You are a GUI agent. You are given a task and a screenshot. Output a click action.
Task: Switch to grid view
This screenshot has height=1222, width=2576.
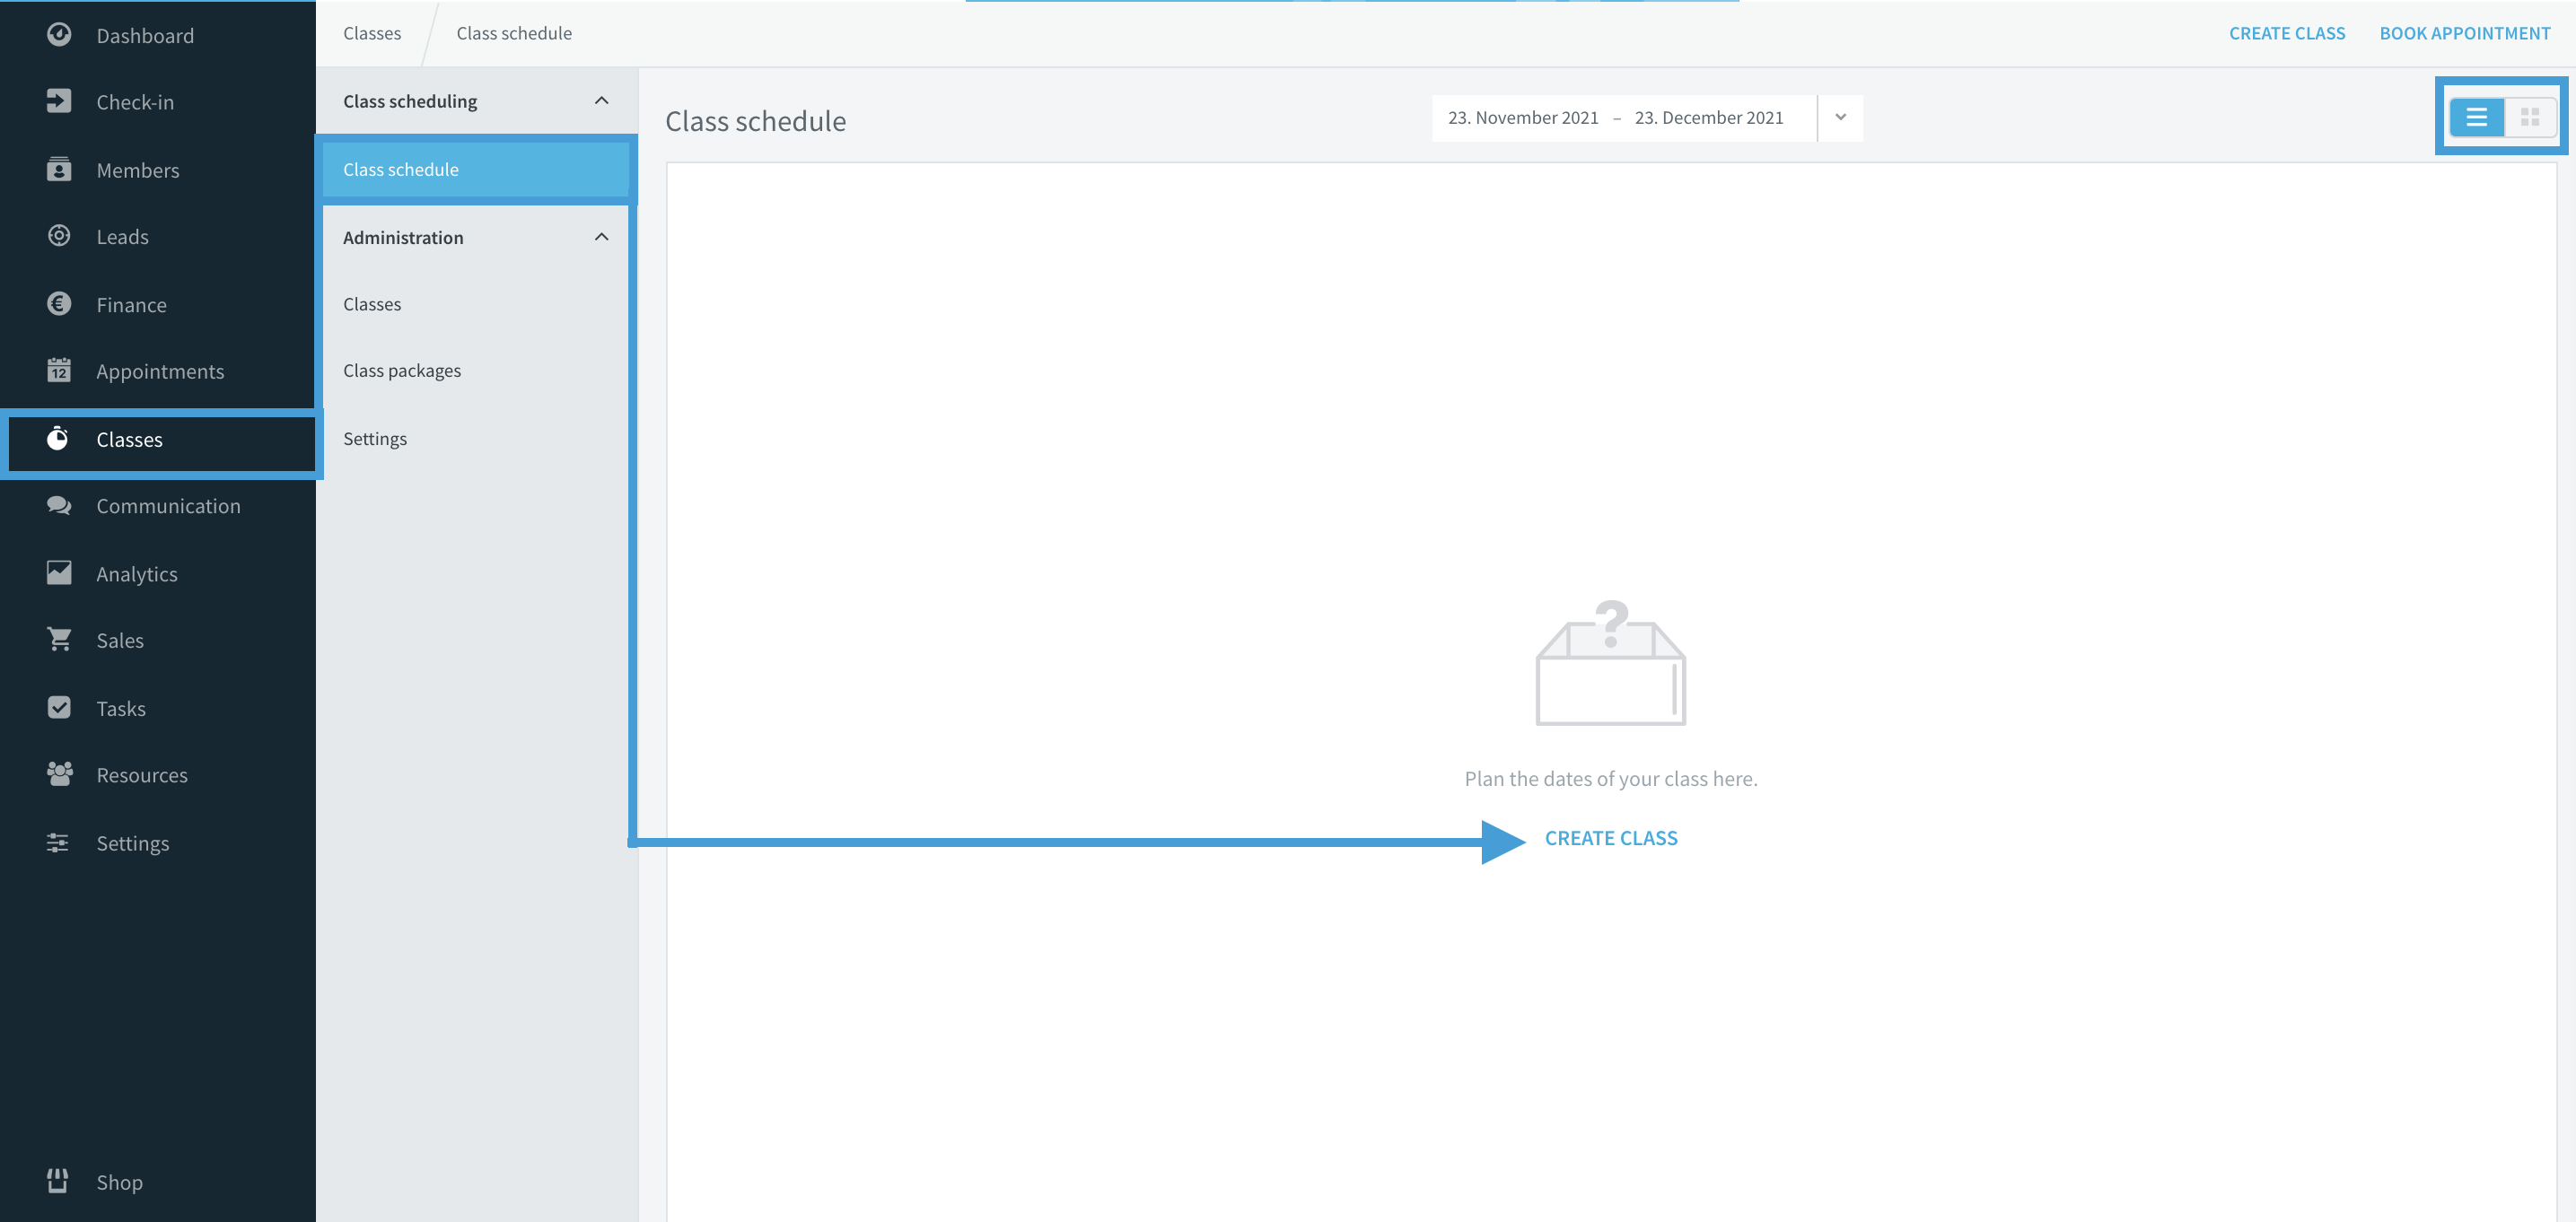click(x=2530, y=118)
